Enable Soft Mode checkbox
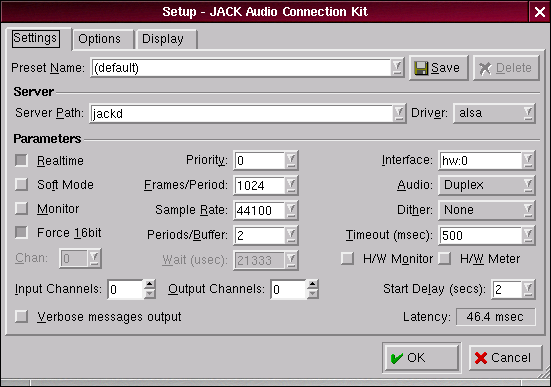 pyautogui.click(x=21, y=185)
